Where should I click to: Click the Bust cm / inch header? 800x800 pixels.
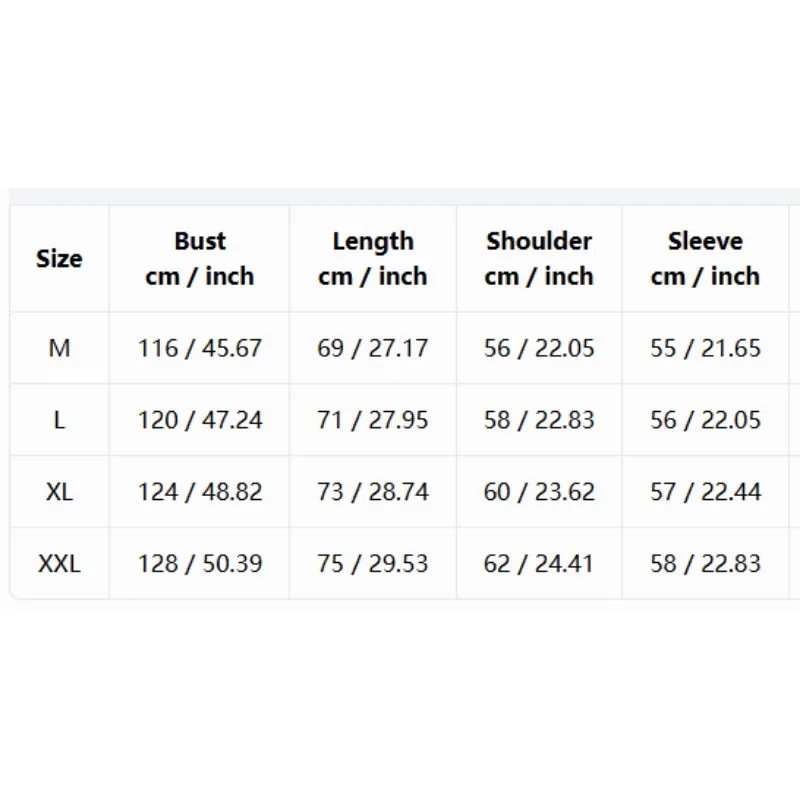click(x=199, y=259)
